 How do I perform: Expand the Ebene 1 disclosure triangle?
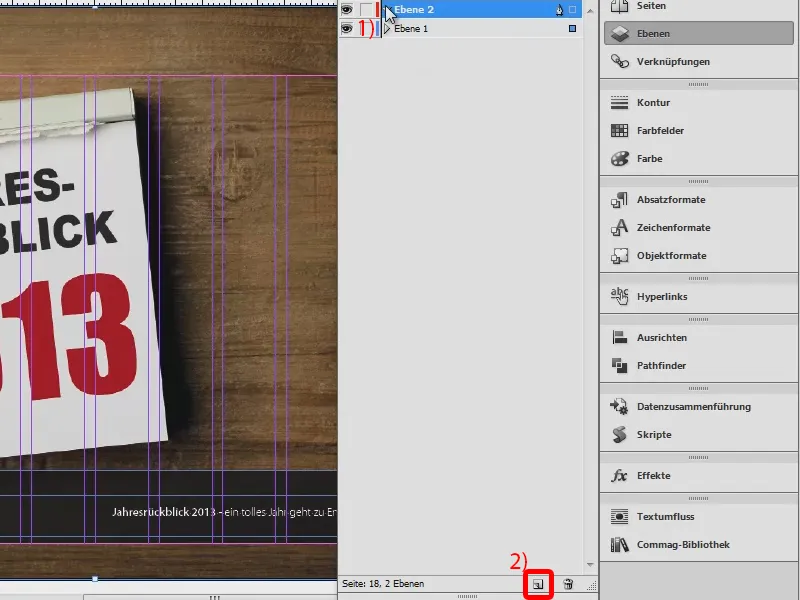[387, 29]
